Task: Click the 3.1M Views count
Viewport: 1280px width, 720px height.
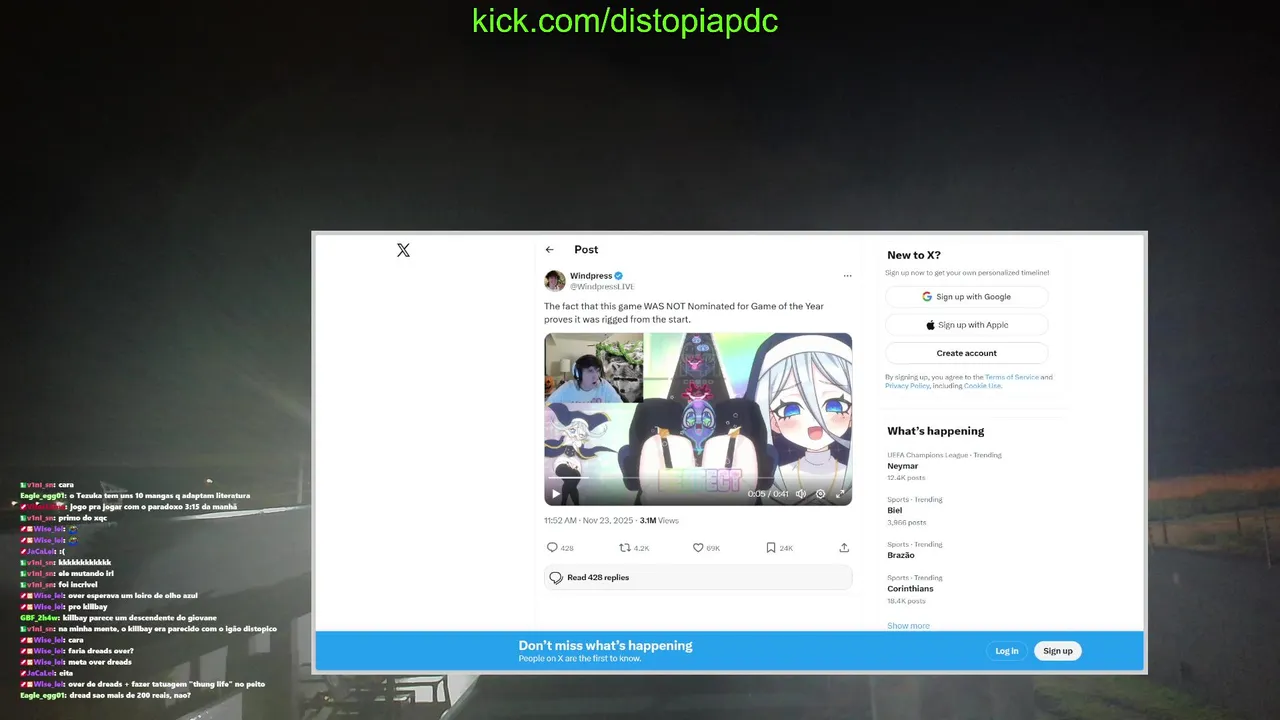Action: [x=659, y=521]
